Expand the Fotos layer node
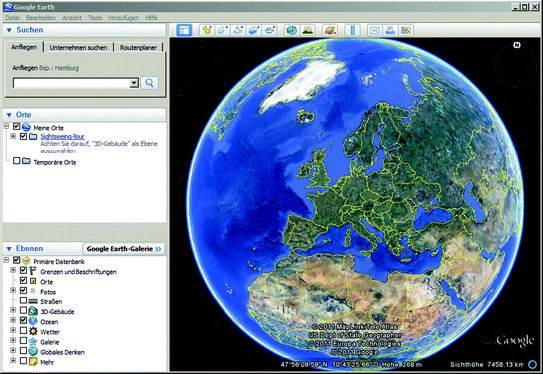The width and height of the screenshot is (543, 374). [x=13, y=290]
